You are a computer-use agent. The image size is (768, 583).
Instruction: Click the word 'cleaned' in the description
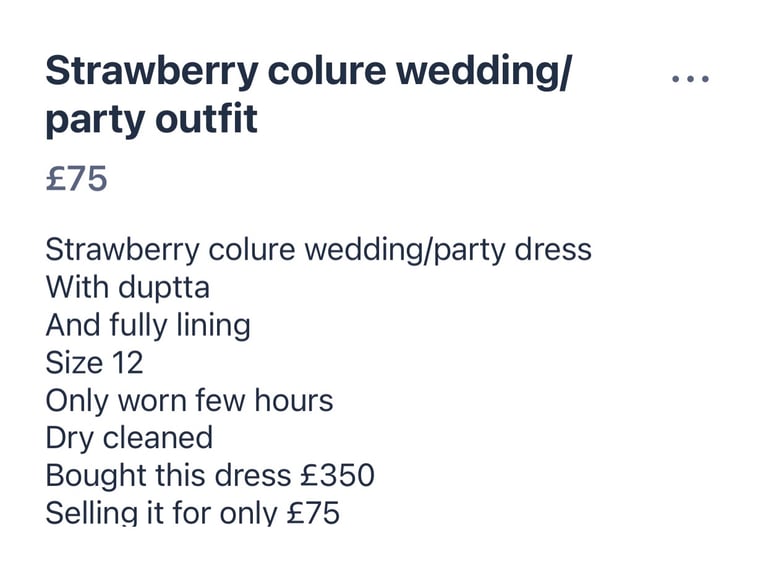coord(158,437)
